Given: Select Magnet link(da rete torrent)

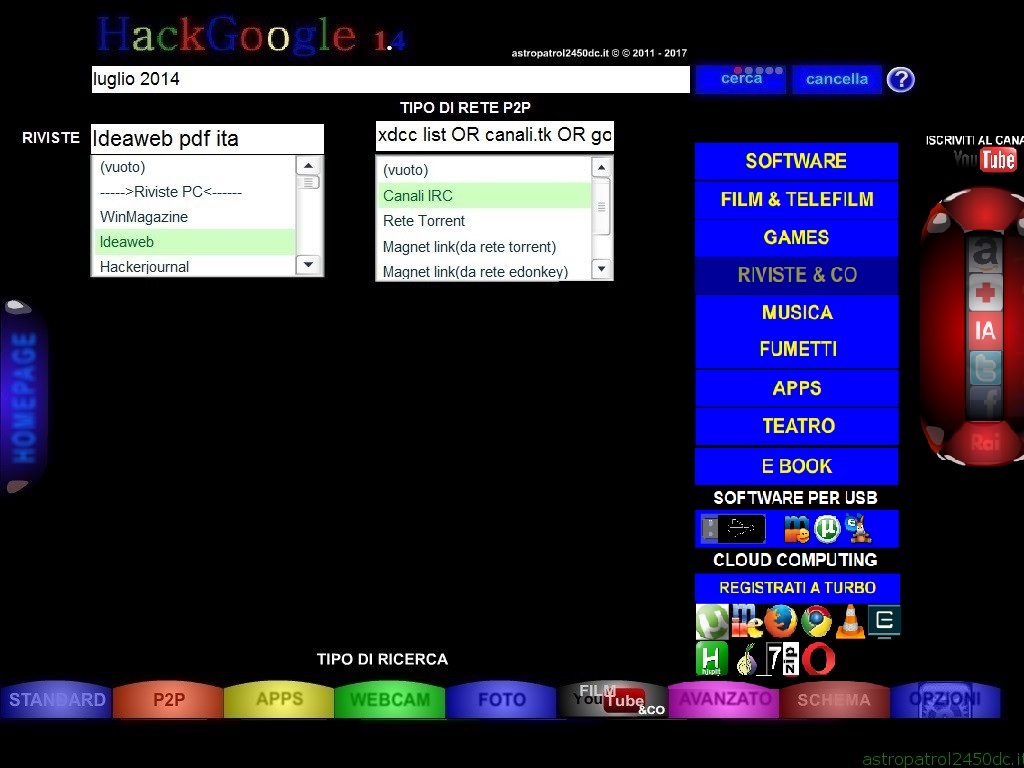Looking at the screenshot, I should 485,247.
